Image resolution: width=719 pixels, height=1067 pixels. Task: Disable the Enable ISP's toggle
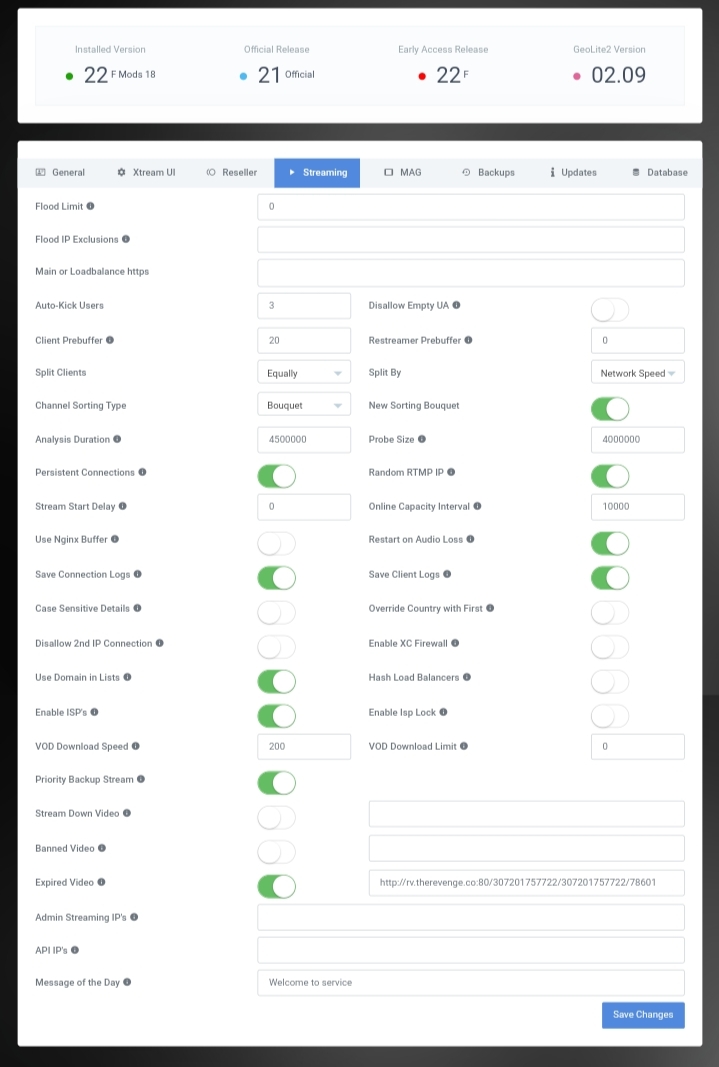click(276, 715)
